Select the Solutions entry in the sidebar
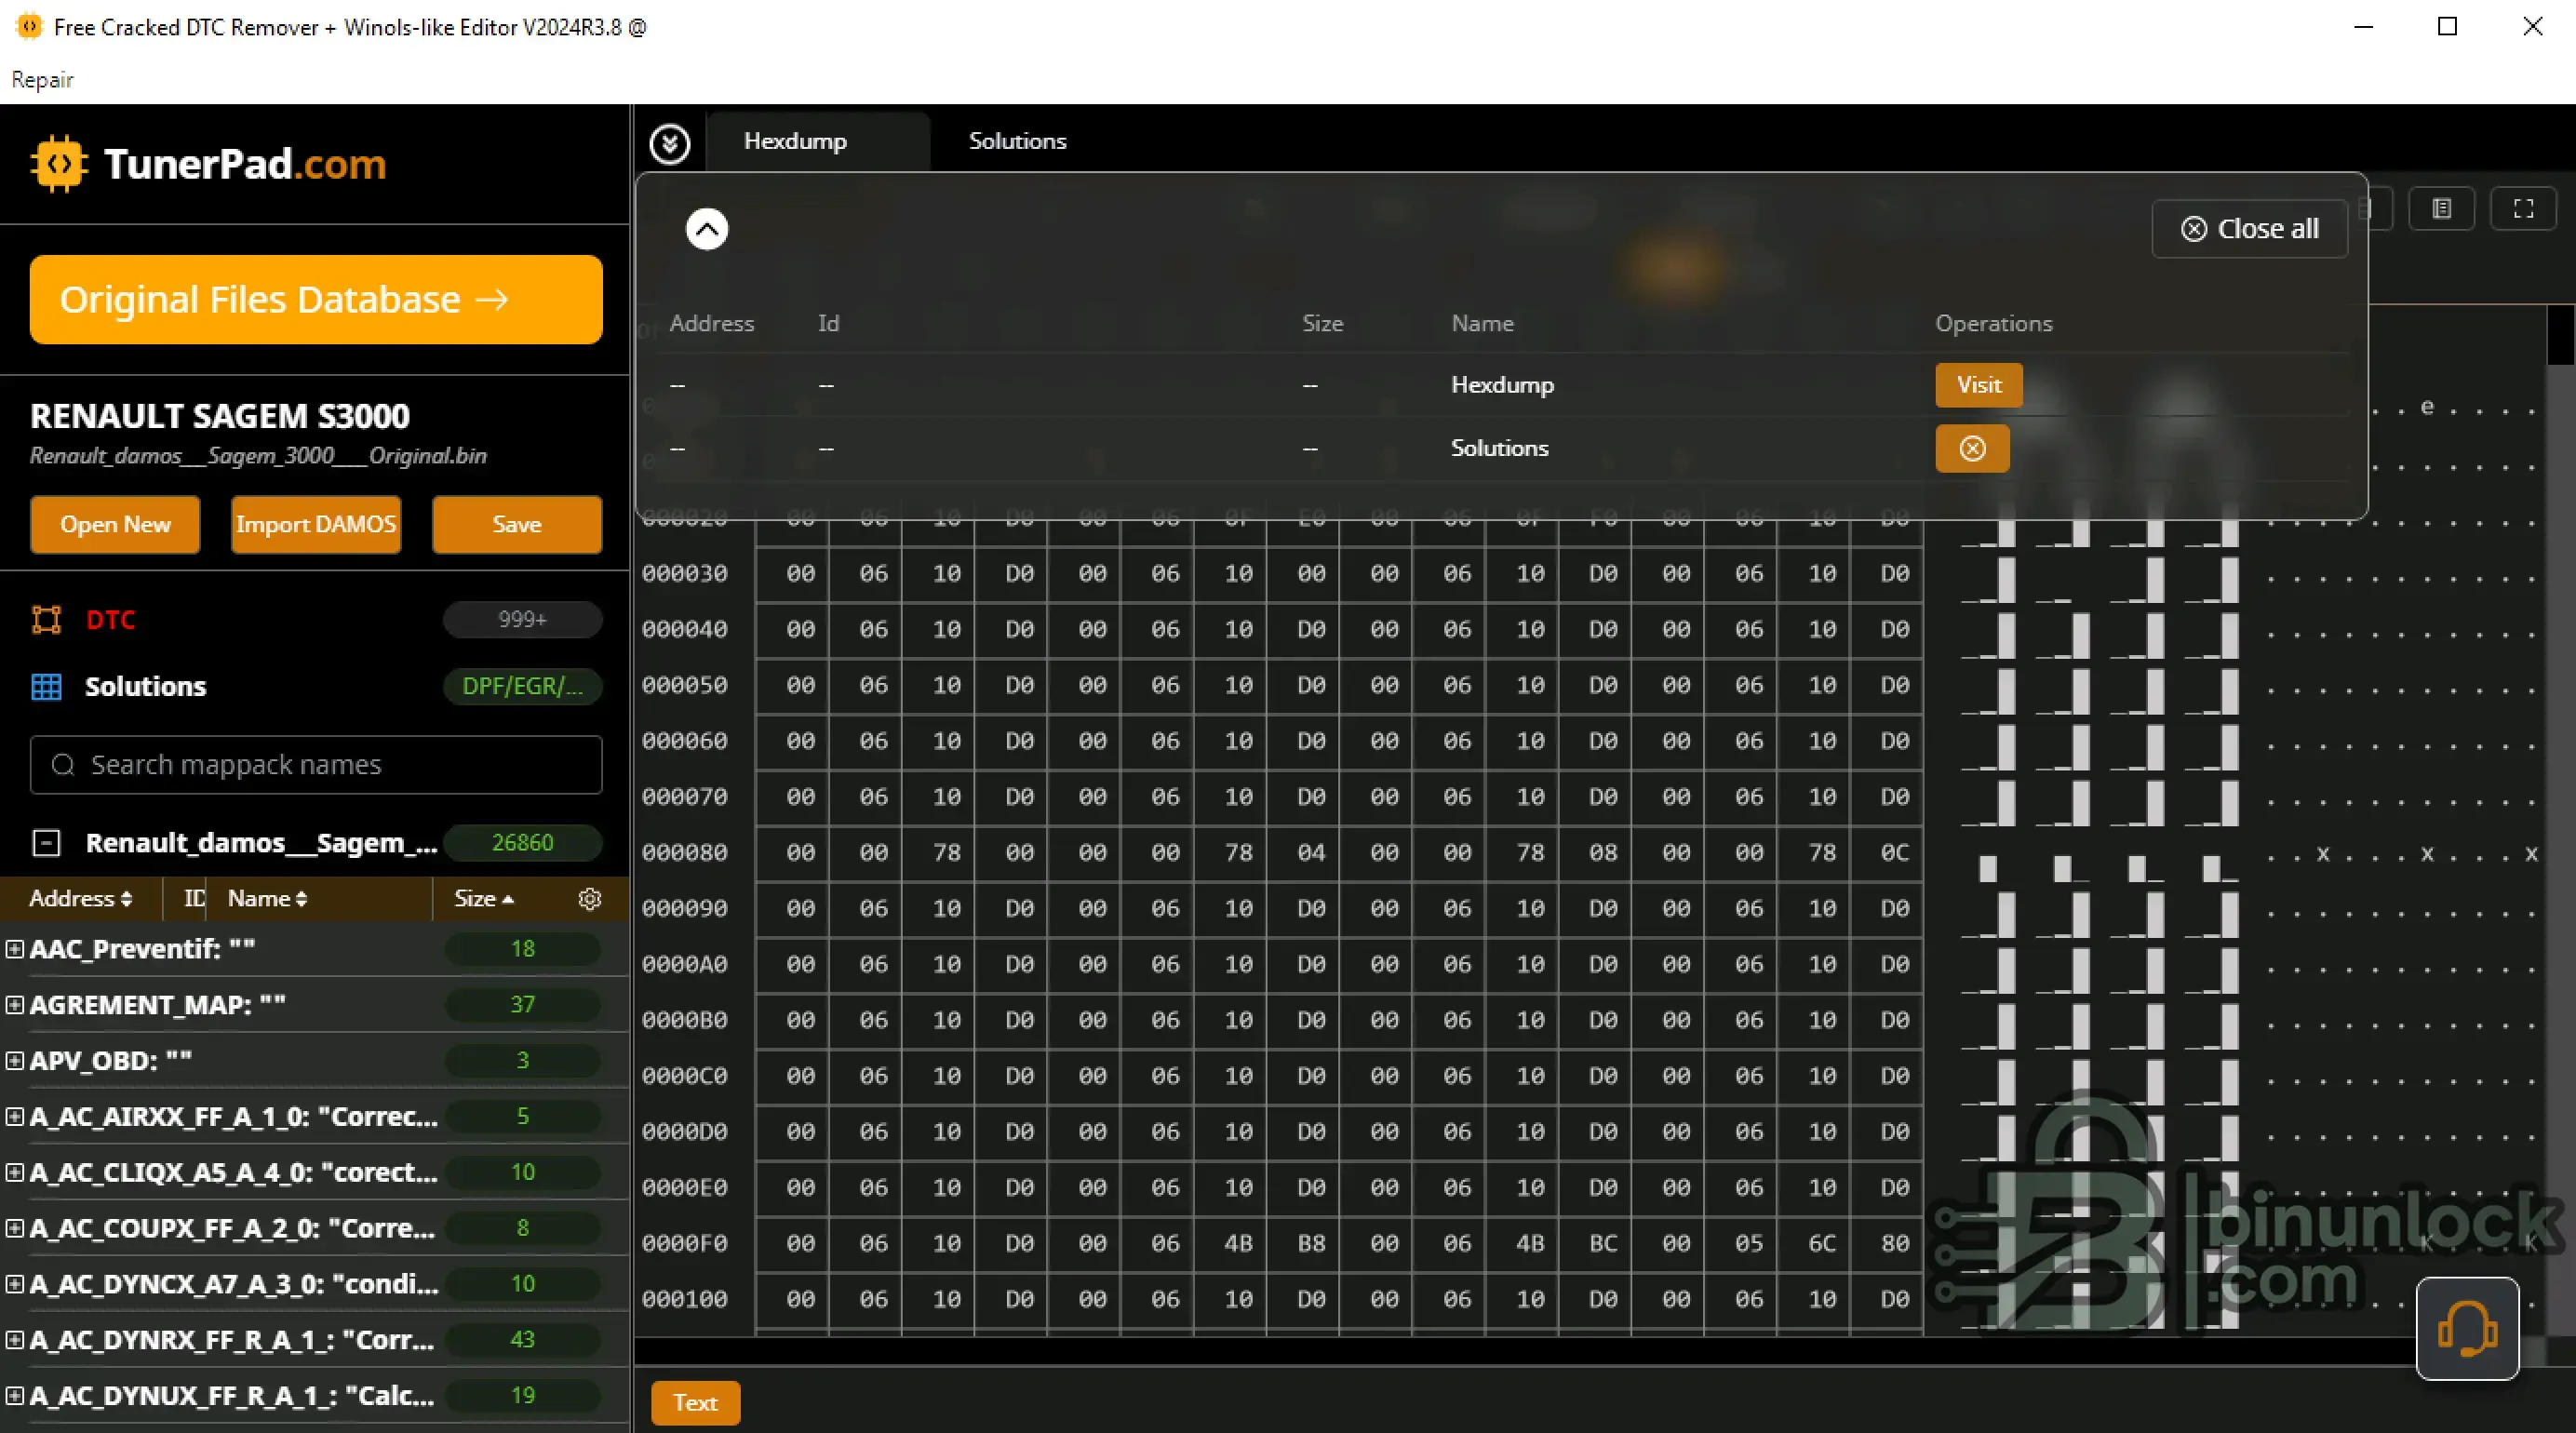This screenshot has height=1433, width=2576. point(146,687)
